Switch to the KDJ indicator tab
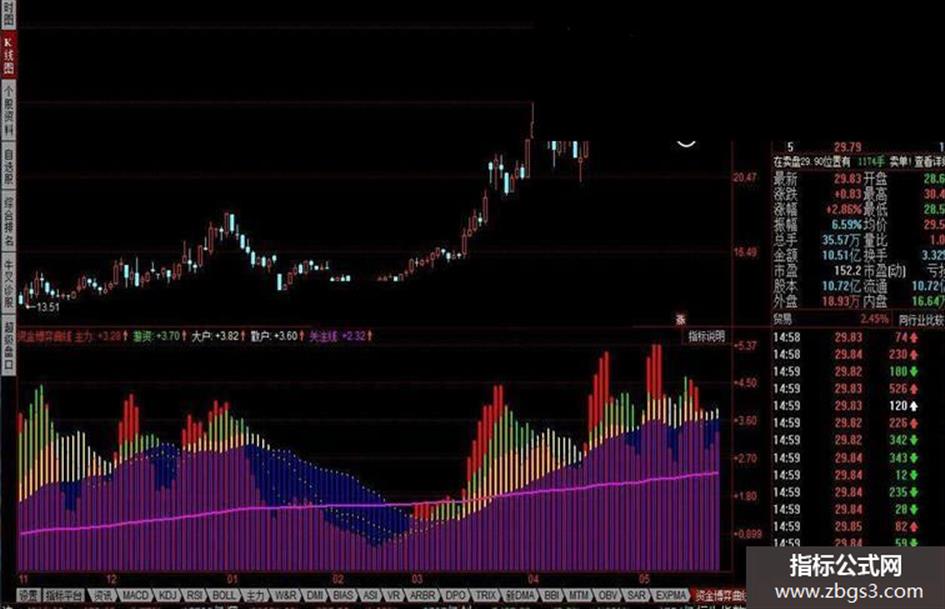The image size is (945, 609). point(168,596)
